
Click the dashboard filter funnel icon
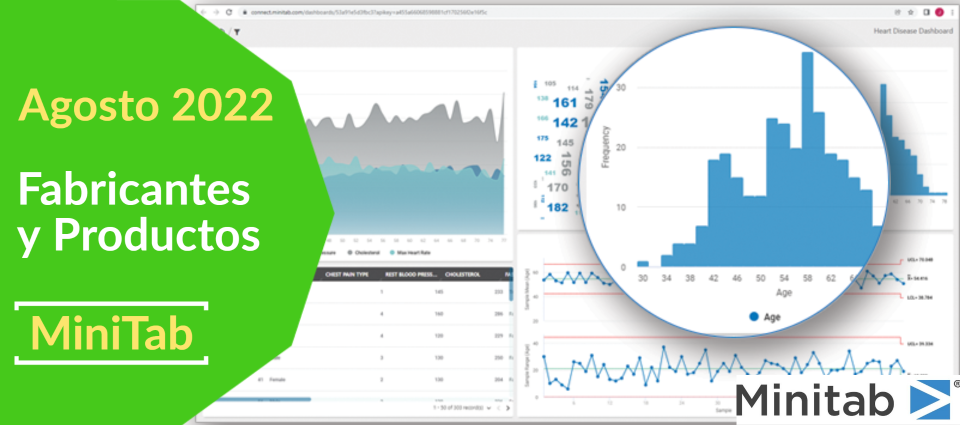(237, 32)
